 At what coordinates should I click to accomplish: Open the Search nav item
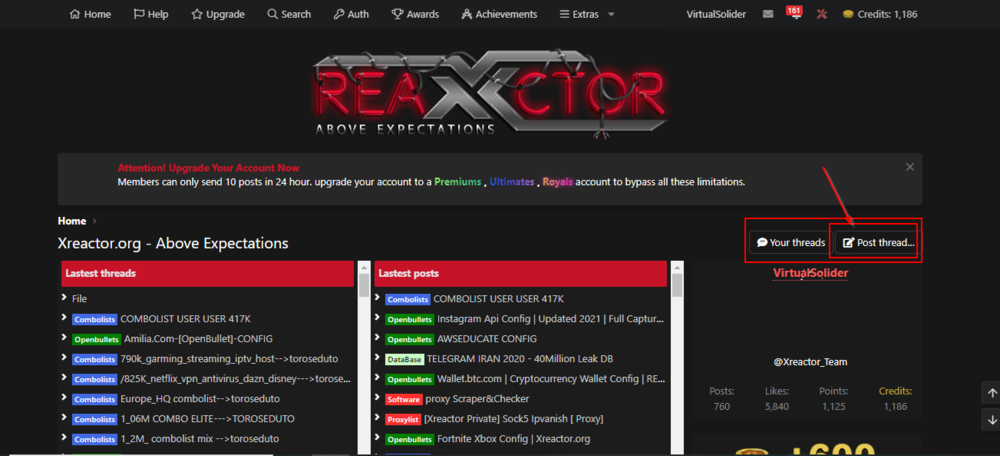click(x=289, y=14)
